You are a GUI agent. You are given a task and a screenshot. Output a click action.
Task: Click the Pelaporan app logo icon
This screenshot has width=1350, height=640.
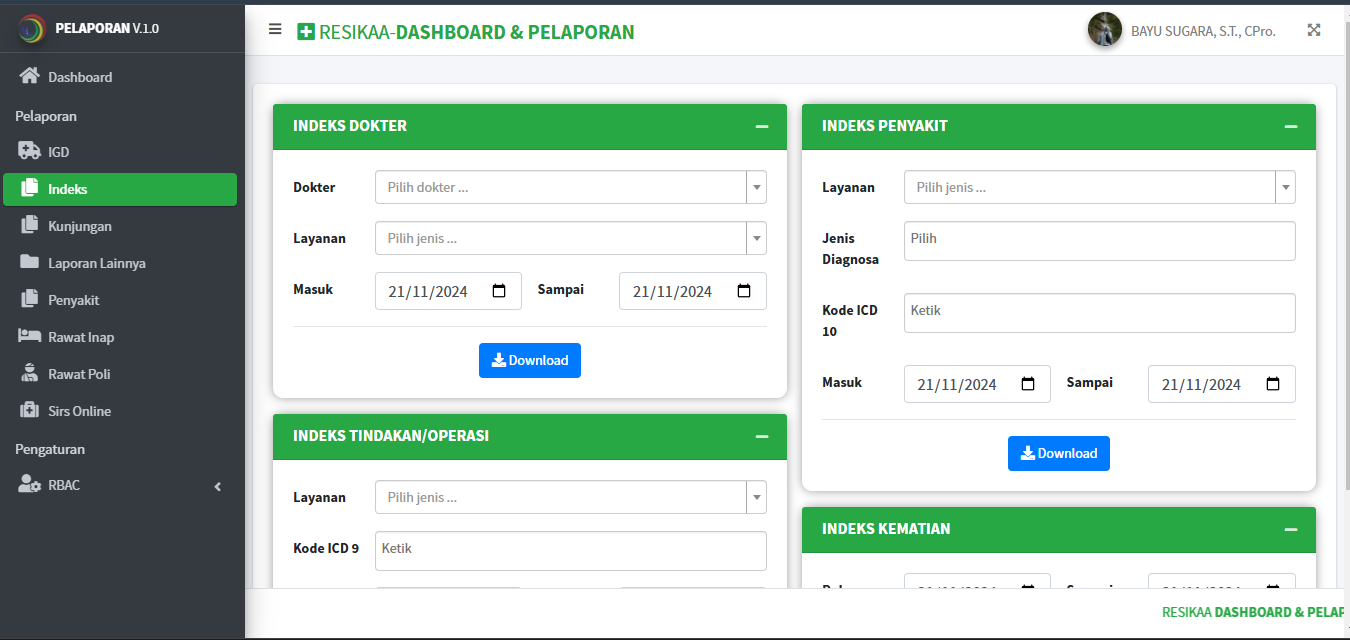pos(32,28)
